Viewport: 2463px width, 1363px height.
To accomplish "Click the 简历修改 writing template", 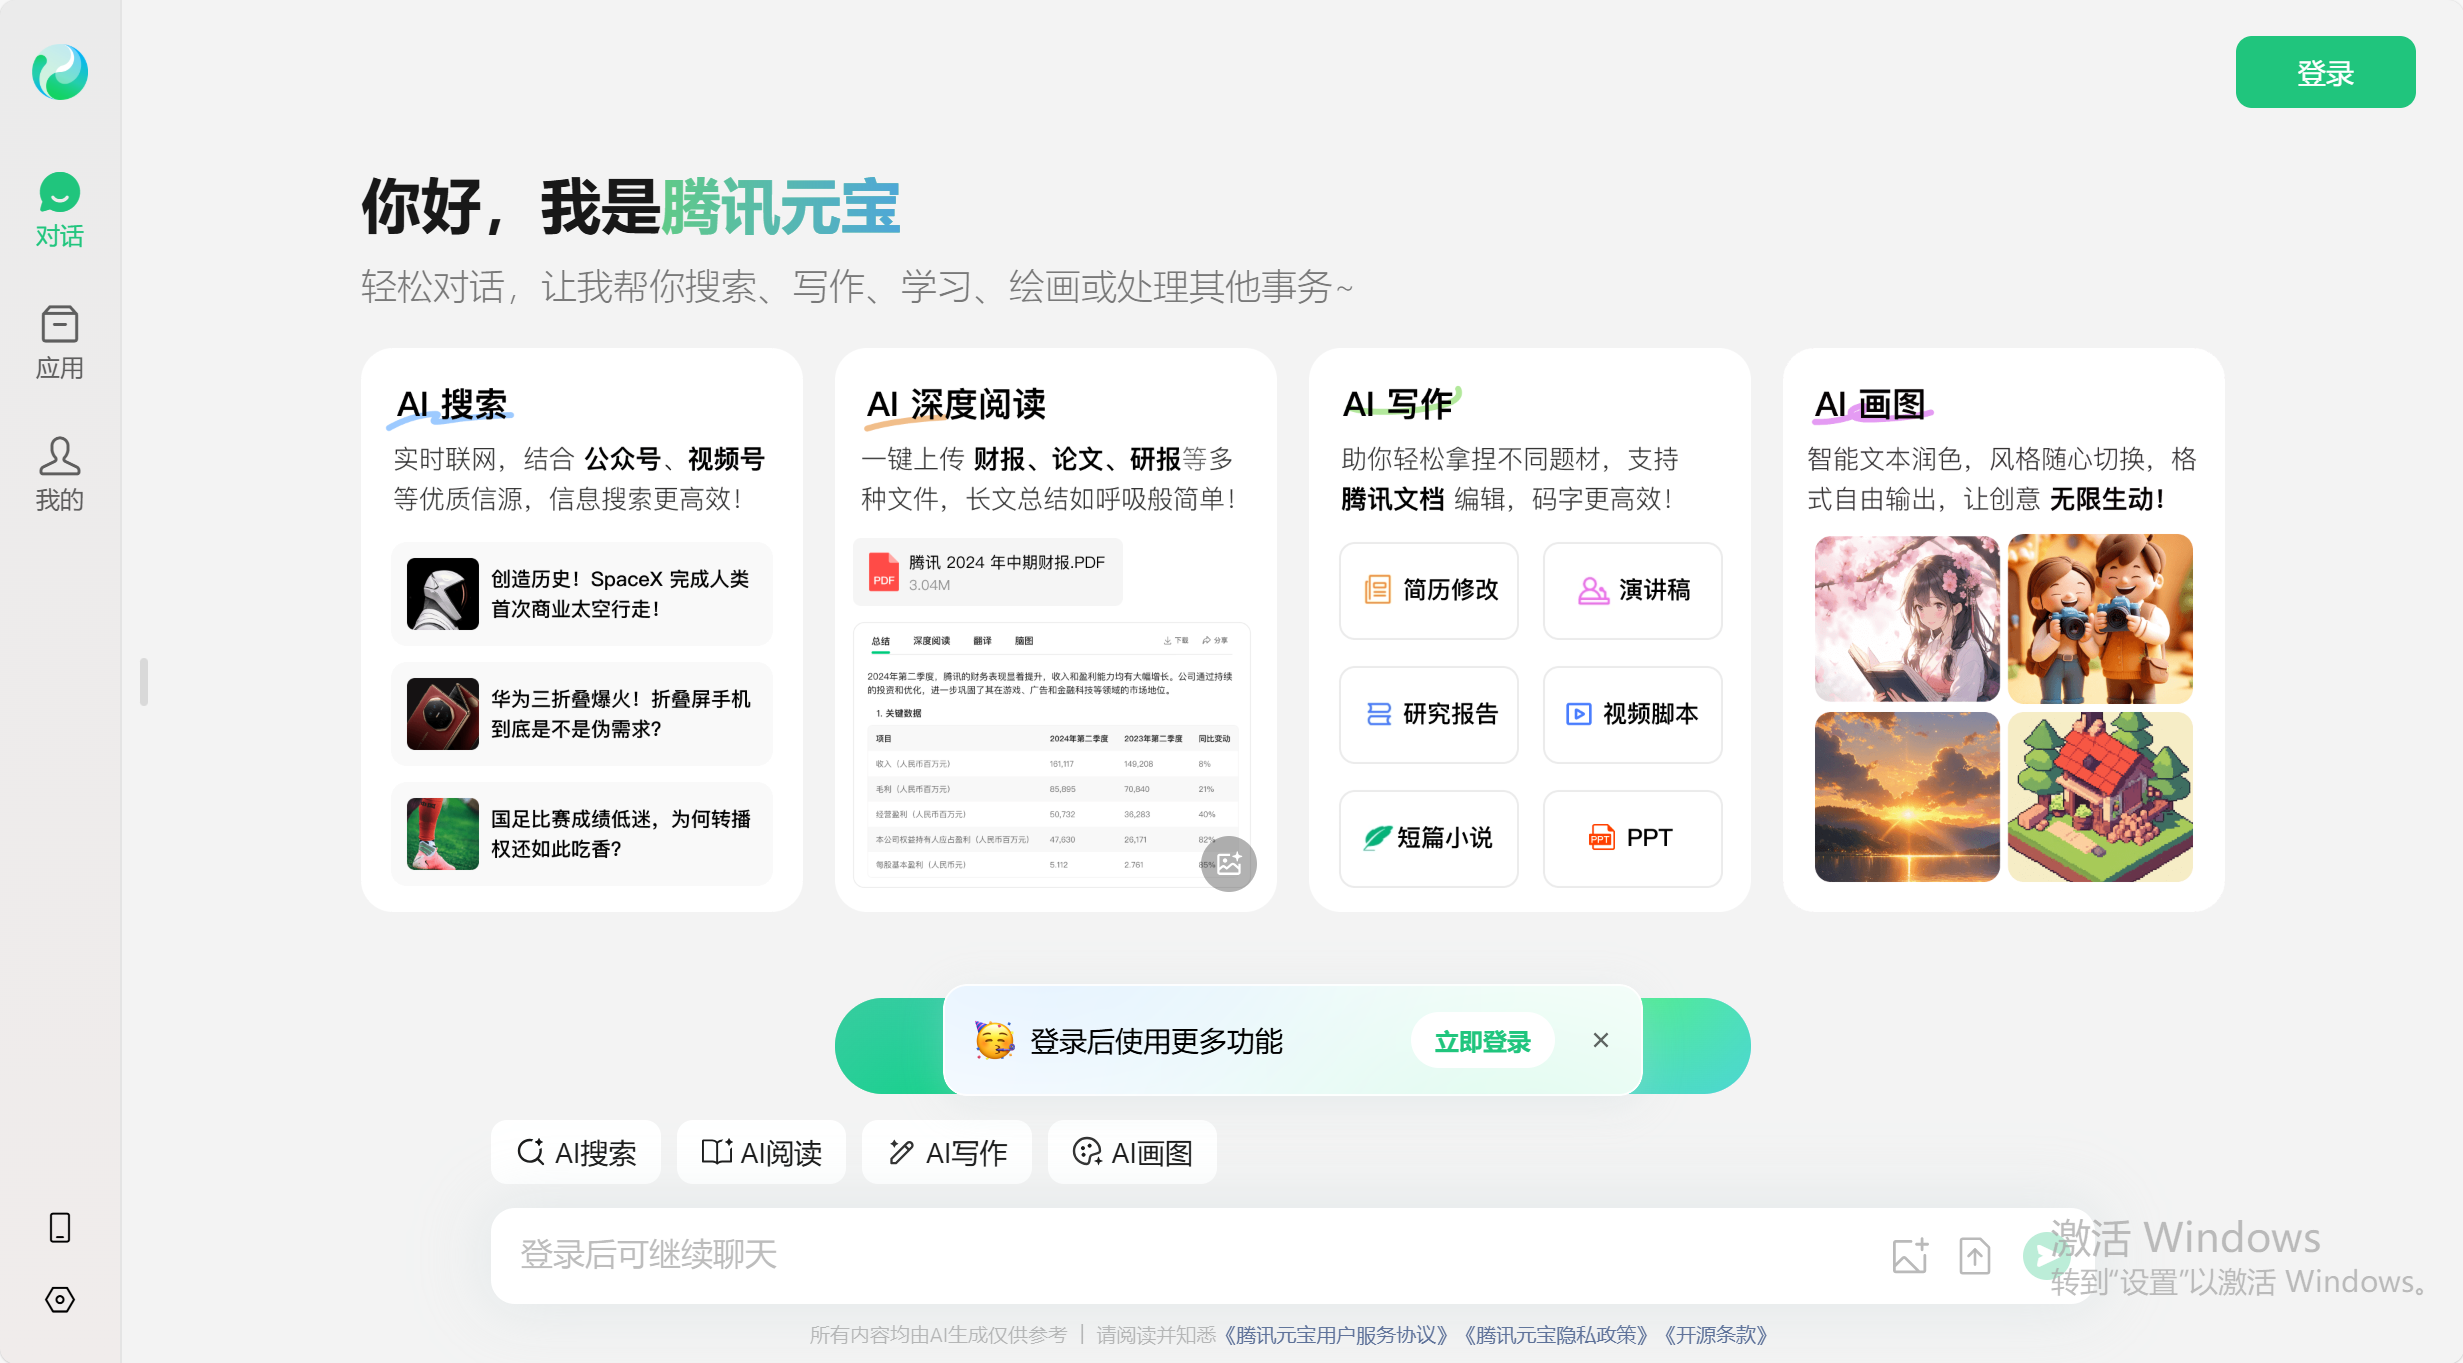I will coord(1429,590).
